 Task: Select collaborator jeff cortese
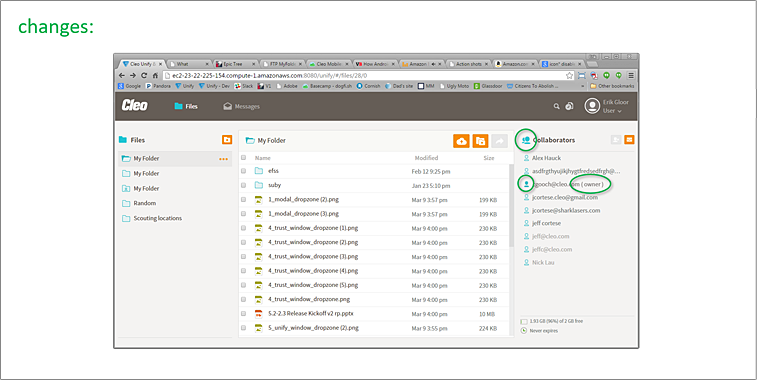(546, 223)
